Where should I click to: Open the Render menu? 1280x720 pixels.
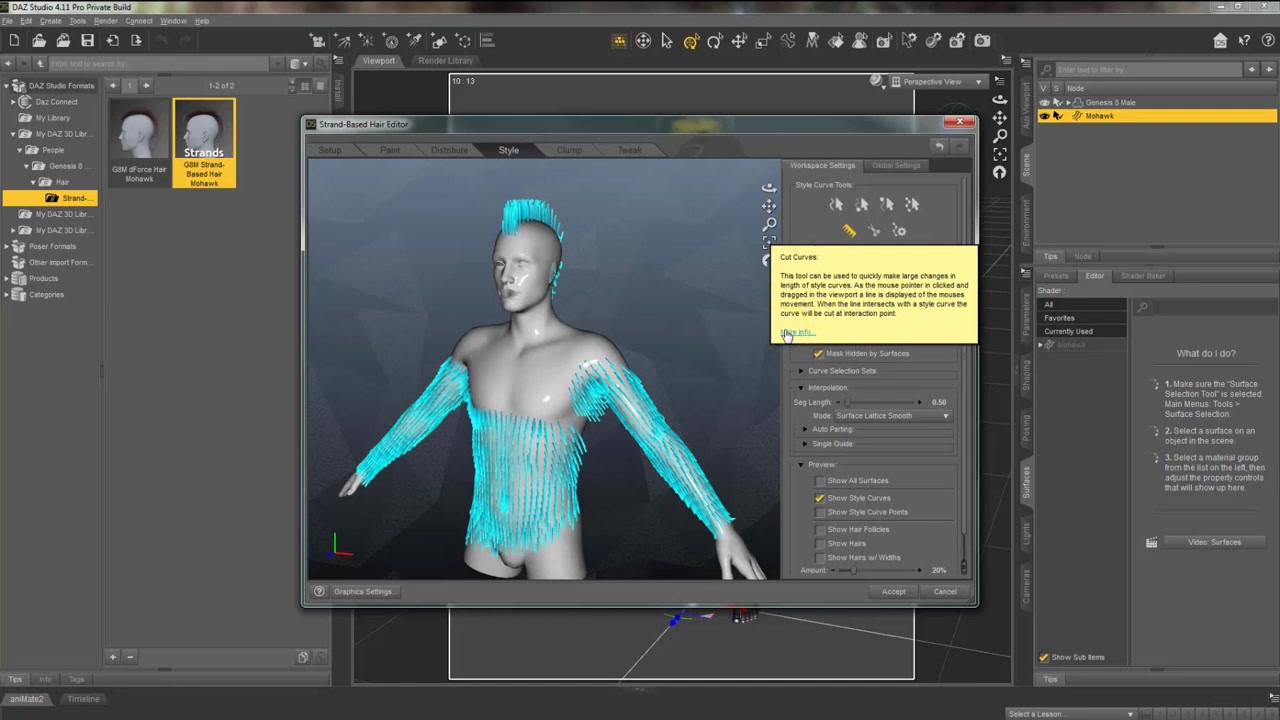pos(105,21)
